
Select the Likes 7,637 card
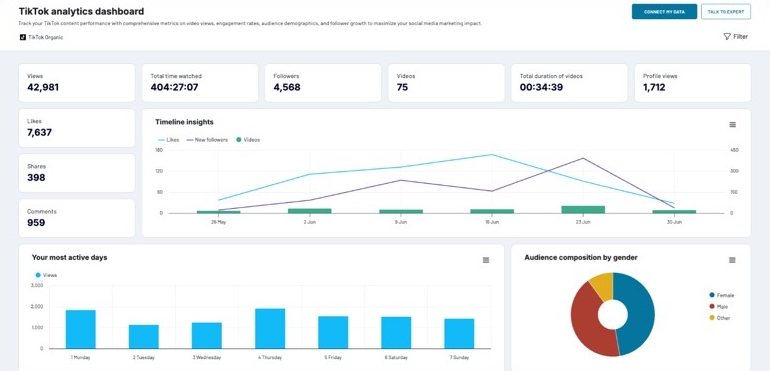point(77,128)
